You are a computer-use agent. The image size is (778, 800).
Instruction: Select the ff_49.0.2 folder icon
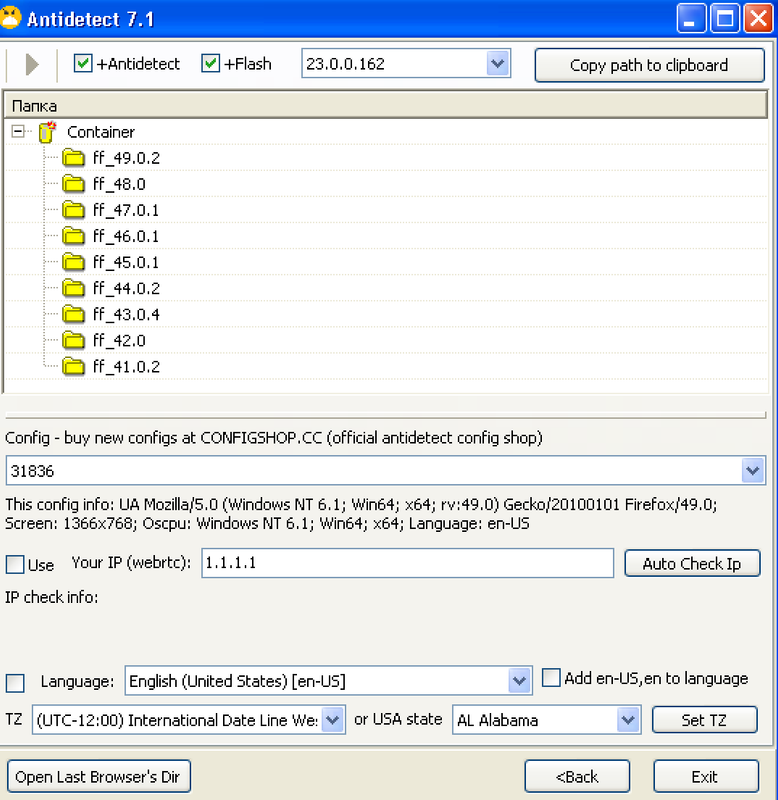pyautogui.click(x=73, y=158)
